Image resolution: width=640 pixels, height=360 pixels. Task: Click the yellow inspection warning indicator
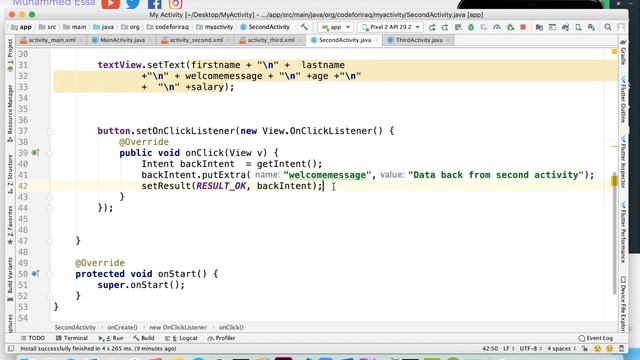click(614, 52)
